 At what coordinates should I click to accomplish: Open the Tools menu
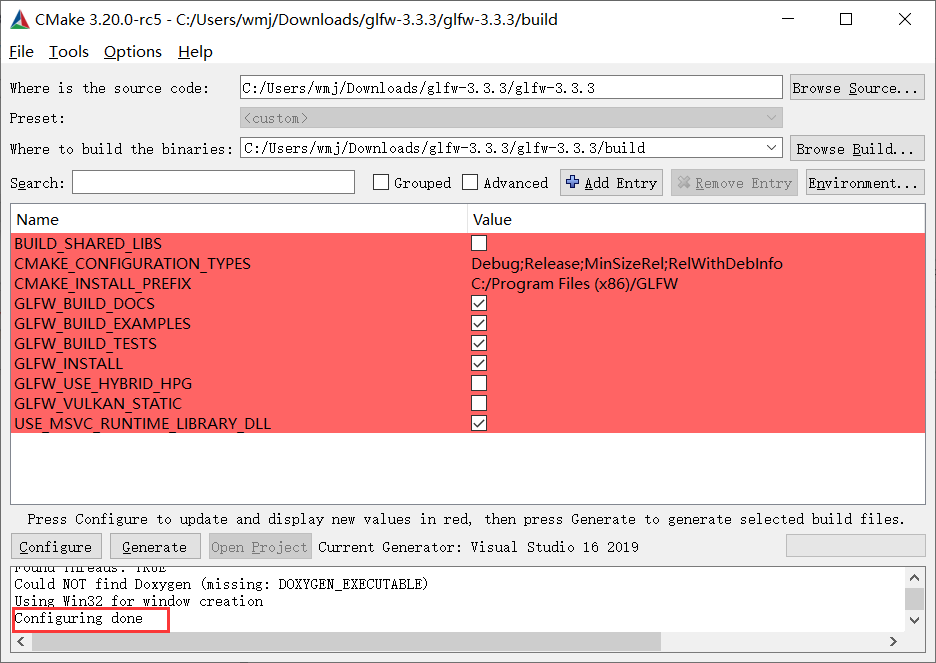[68, 51]
